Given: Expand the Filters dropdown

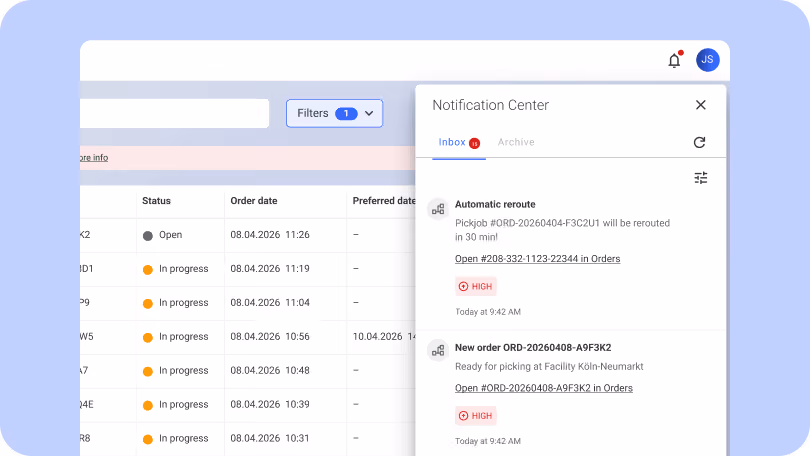Looking at the screenshot, I should (334, 113).
